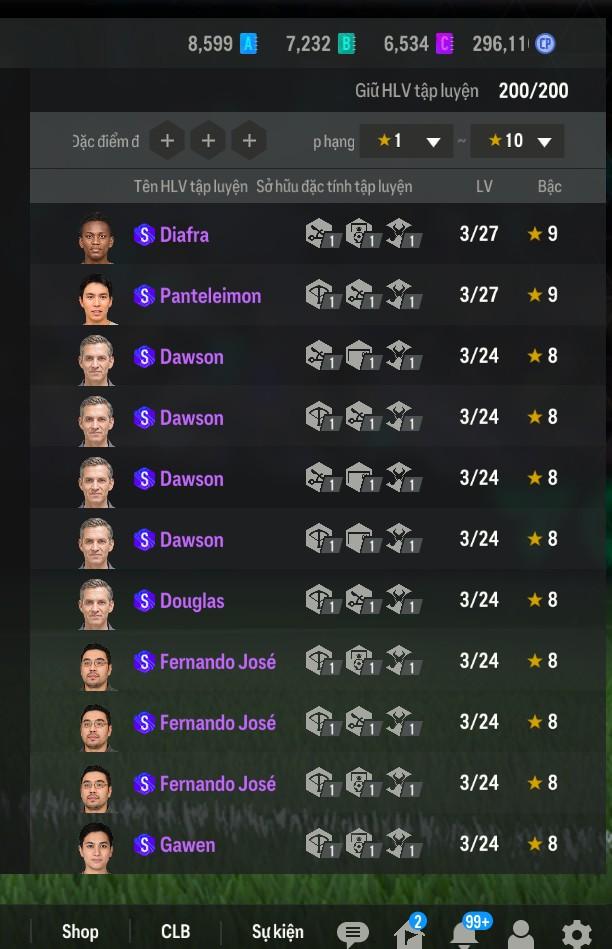The image size is (612, 949).
Task: Sort the coach list by the LV column
Action: click(484, 186)
